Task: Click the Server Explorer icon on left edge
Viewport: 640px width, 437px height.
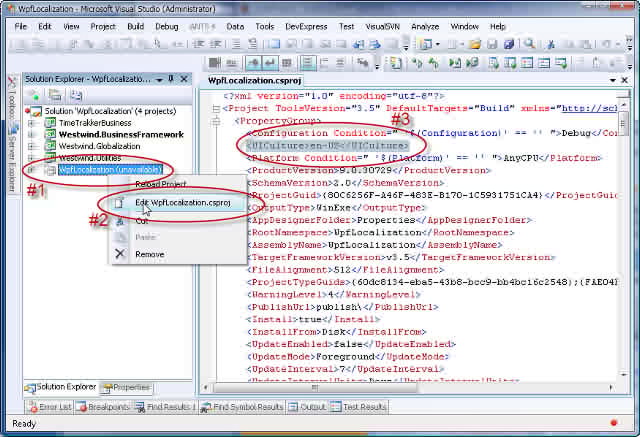Action: [x=13, y=130]
